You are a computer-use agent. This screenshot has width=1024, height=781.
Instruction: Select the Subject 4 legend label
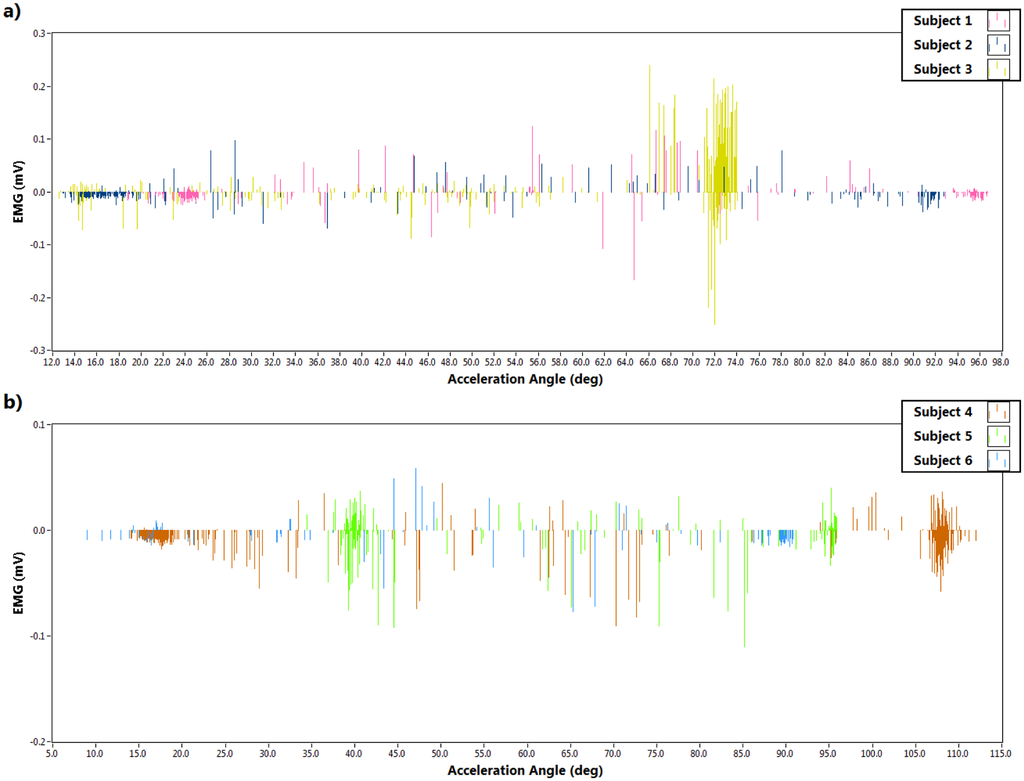point(943,411)
